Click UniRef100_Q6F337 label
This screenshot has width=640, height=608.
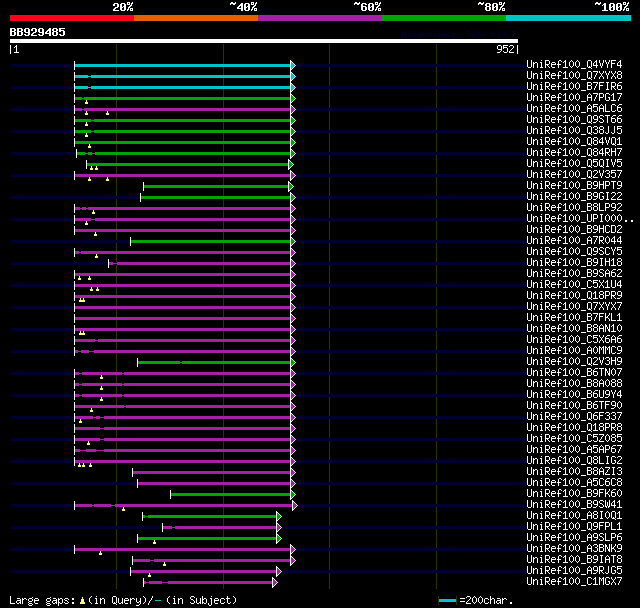(574, 417)
